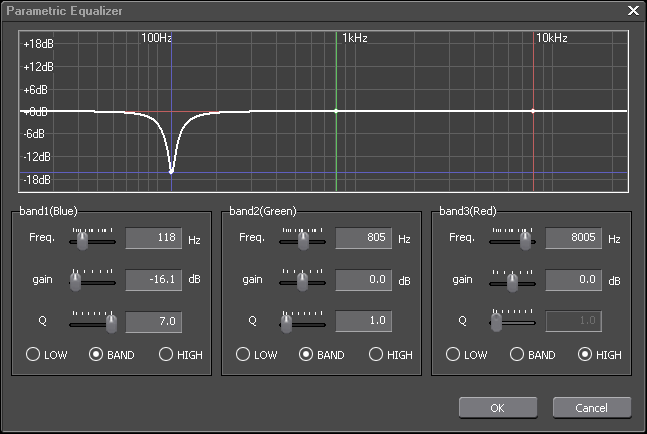Choose BAND radio button in band1(Blue)
This screenshot has width=647, height=434.
click(x=97, y=354)
